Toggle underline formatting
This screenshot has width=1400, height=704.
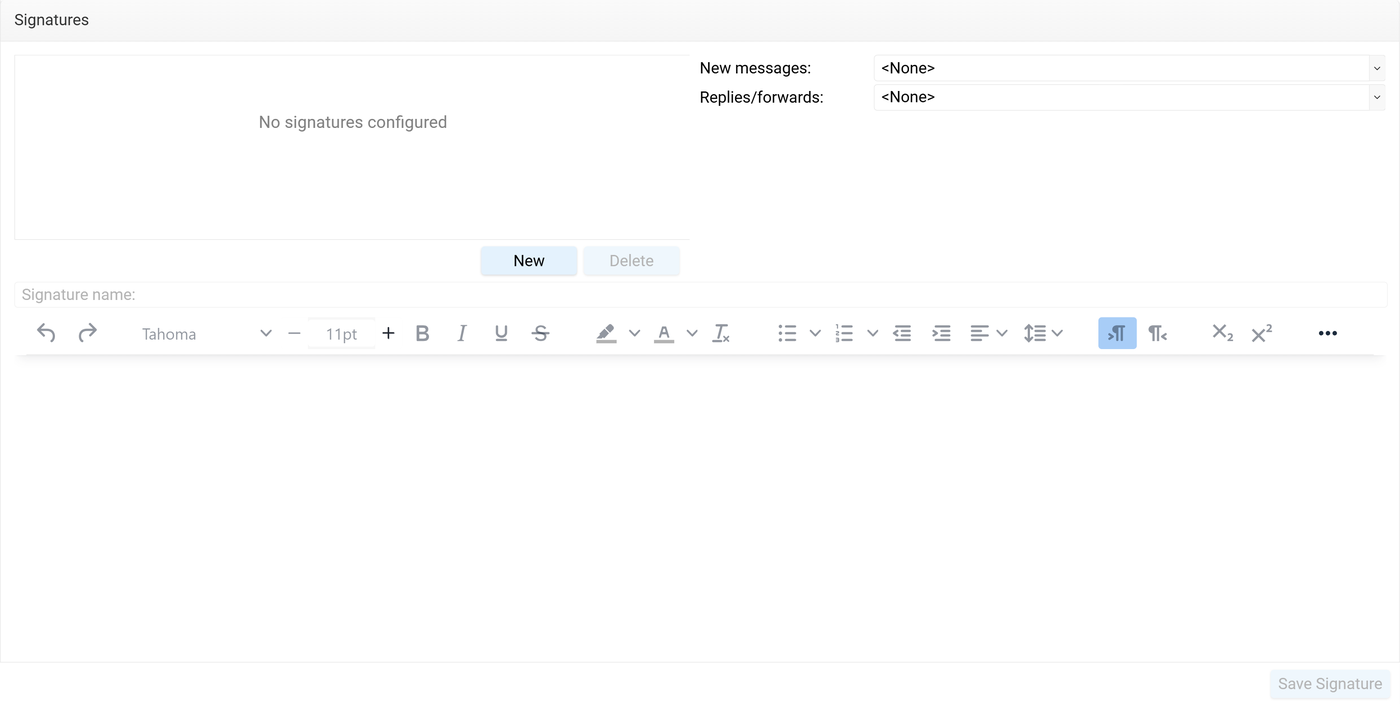coord(501,333)
